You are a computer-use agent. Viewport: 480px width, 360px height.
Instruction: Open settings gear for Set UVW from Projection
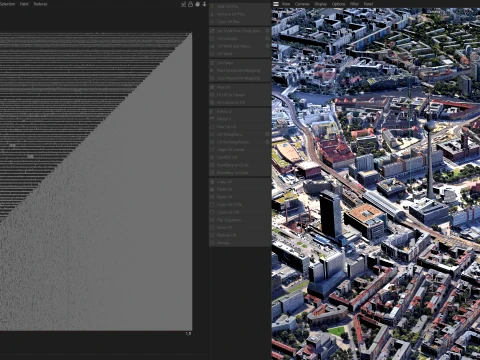(267, 31)
